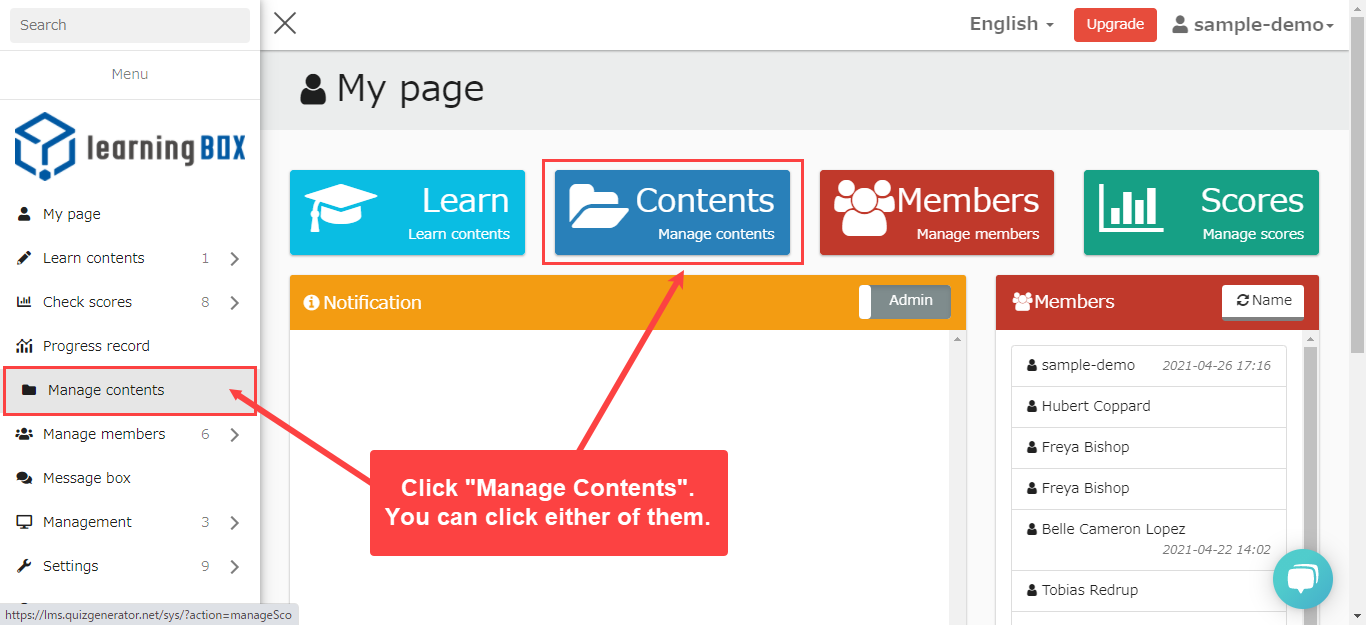
Task: Select Hubert Coppard in the members list
Action: (1096, 406)
